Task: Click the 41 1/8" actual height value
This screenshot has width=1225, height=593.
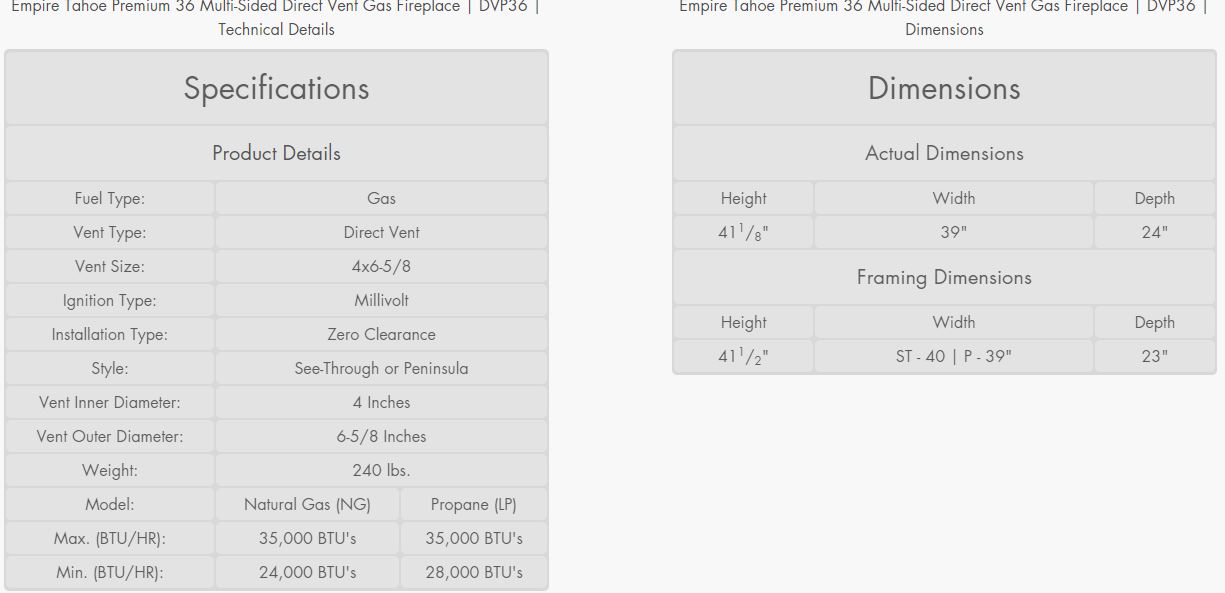Action: coord(743,232)
